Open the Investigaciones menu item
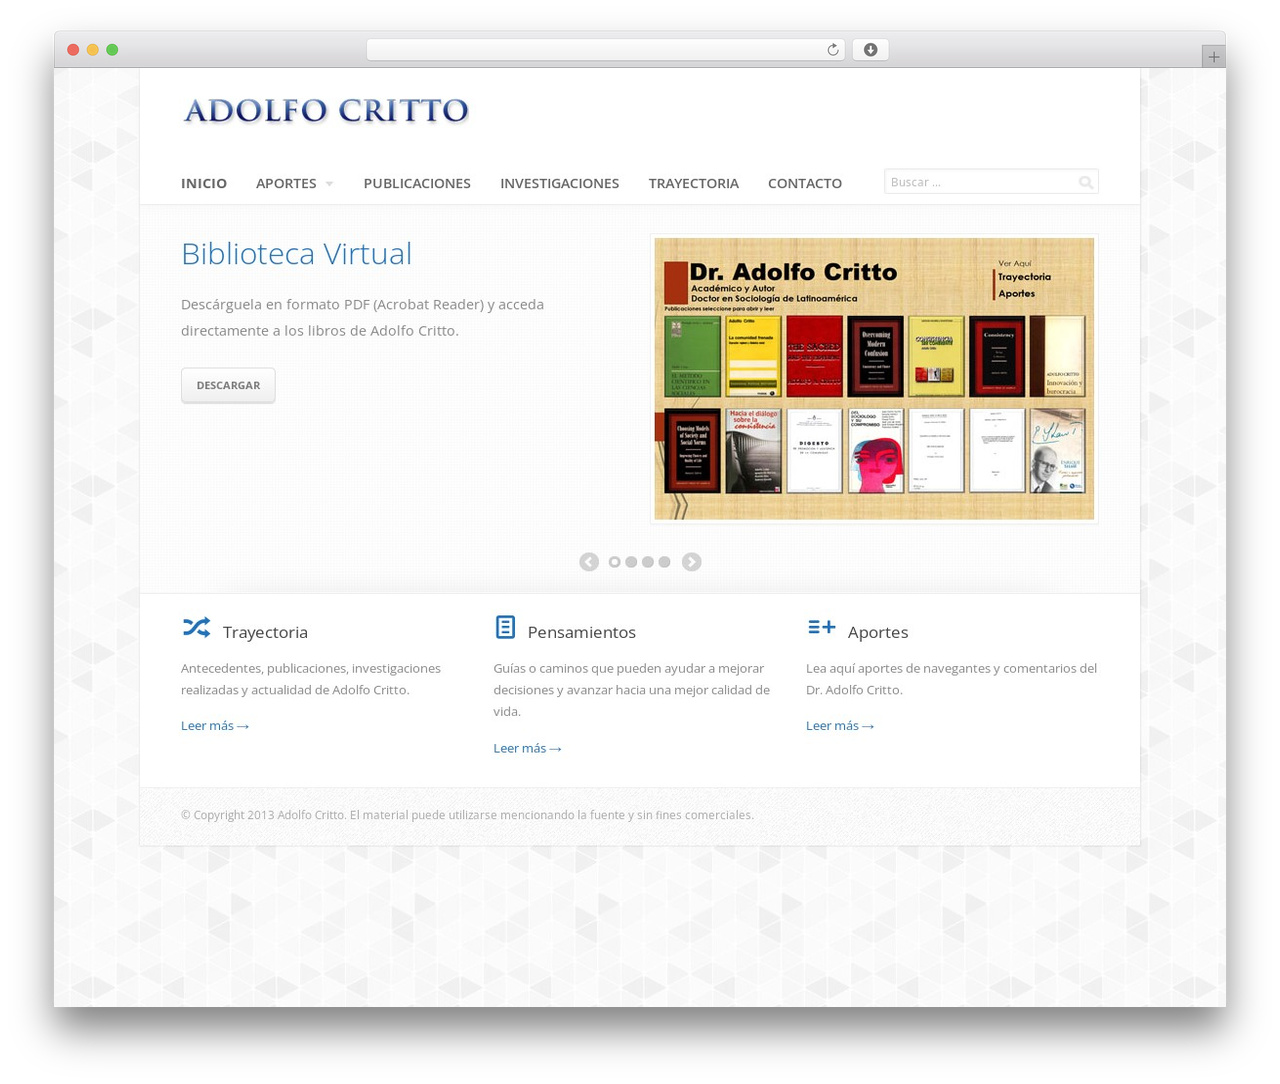This screenshot has height=1084, width=1280. [559, 183]
